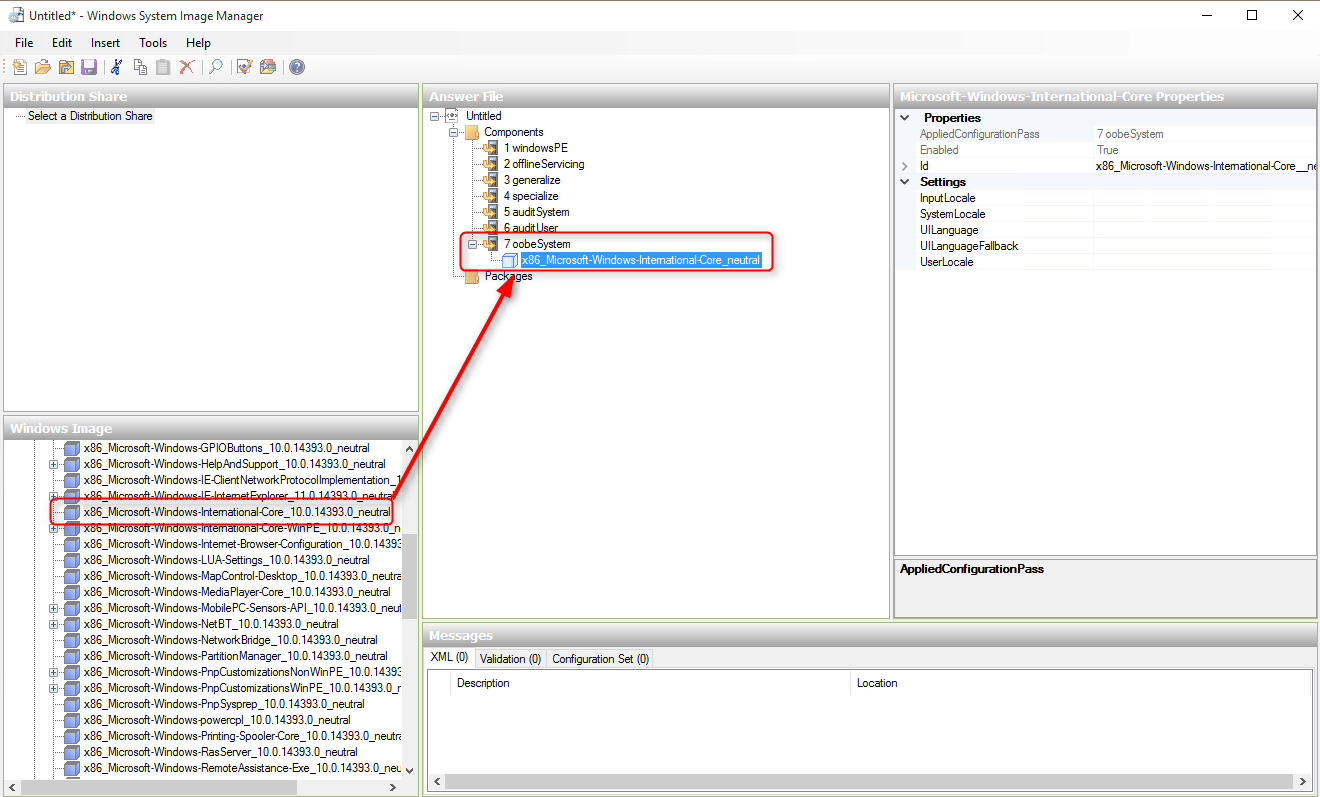Image resolution: width=1320 pixels, height=797 pixels.
Task: Click the icon beside 3 generalize
Action: point(490,180)
